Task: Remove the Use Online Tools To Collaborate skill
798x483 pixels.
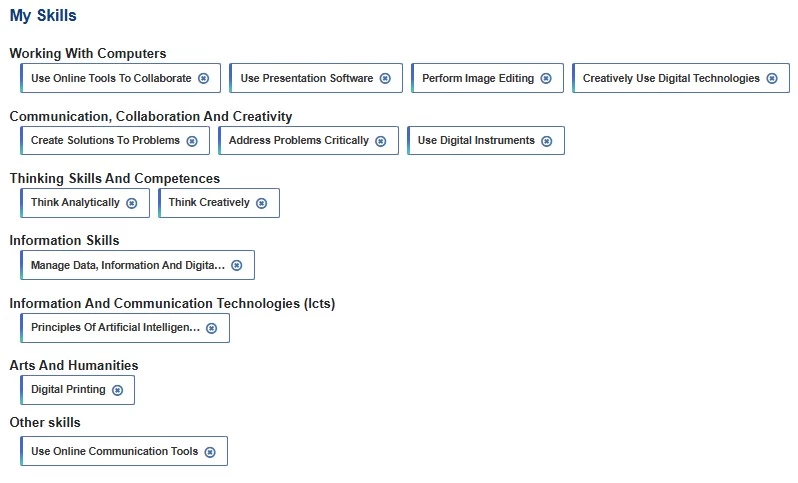Action: click(x=204, y=78)
